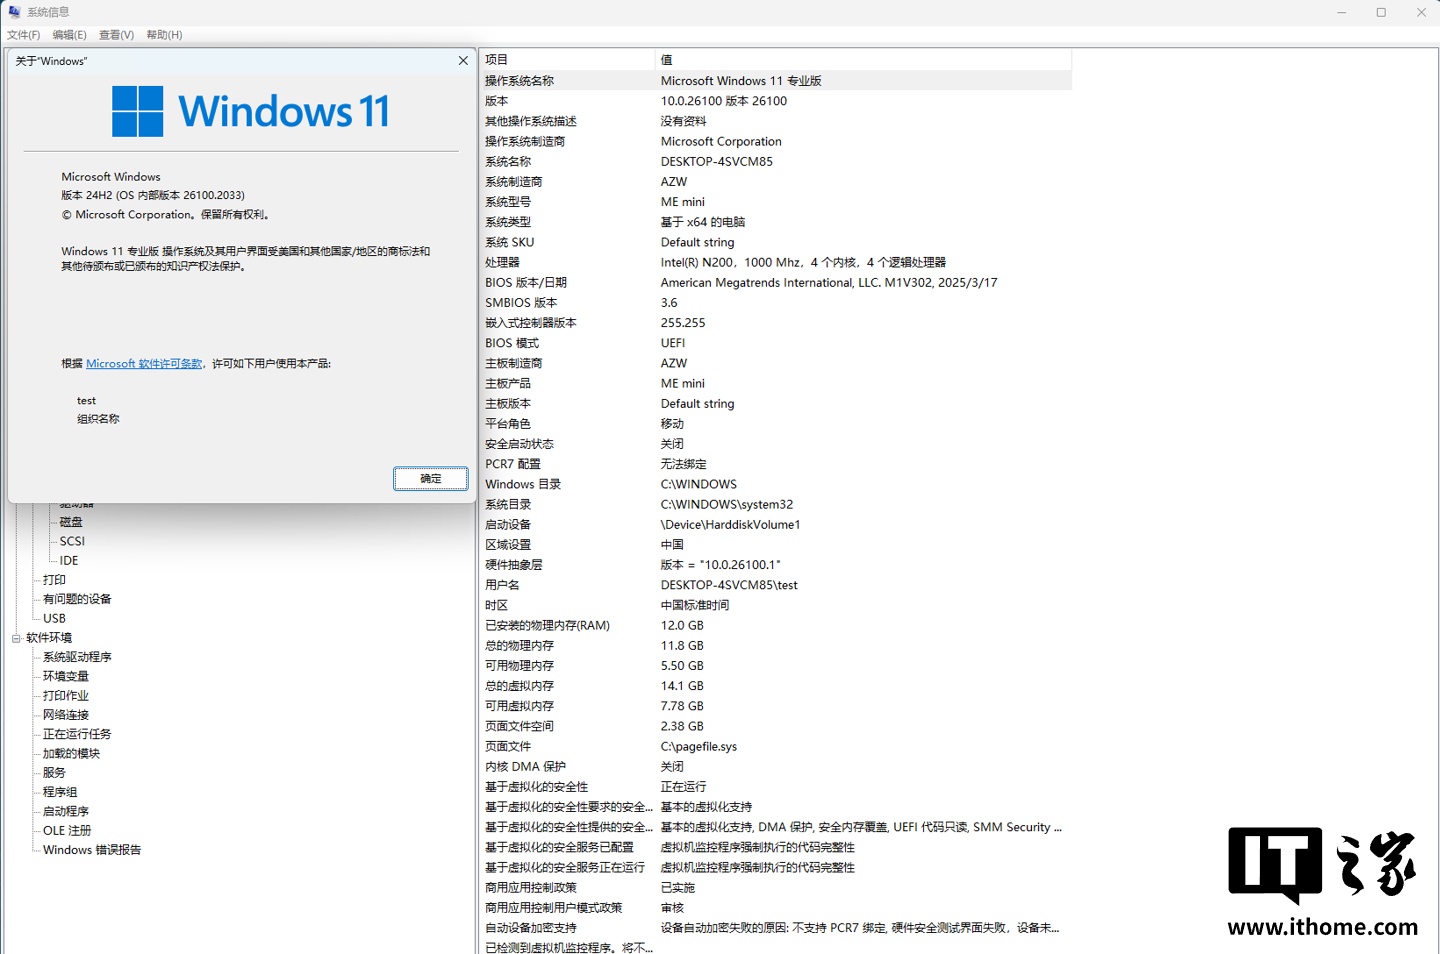Viewport: 1440px width, 954px height.
Task: Open the 查看(V) menu
Action: [x=116, y=35]
